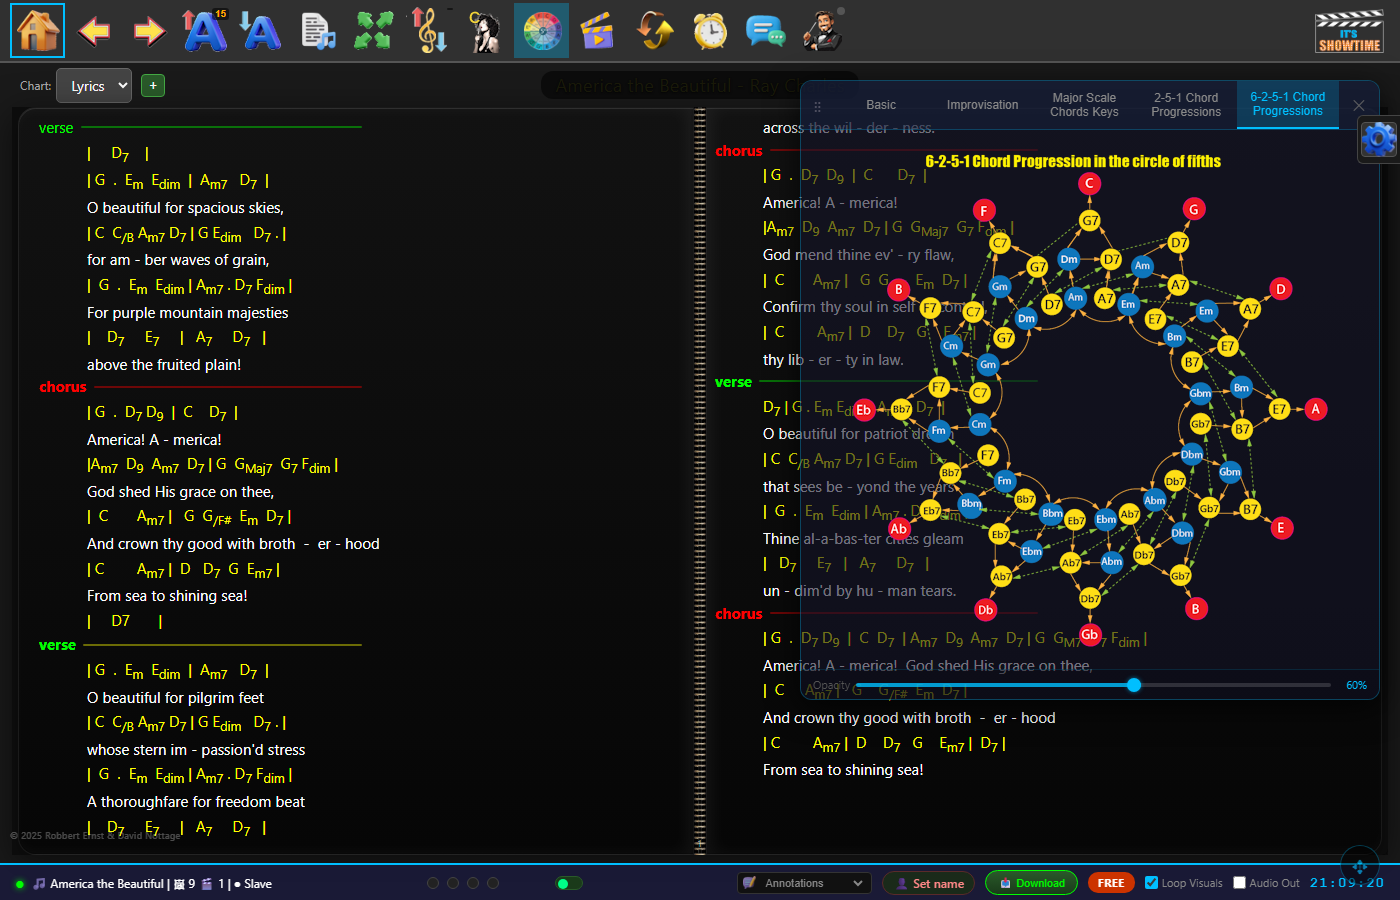Click the panel heading '6-2-5-1 Chord Progression in the circle of fifths'
Screen dimensions: 1400x900
(1073, 161)
